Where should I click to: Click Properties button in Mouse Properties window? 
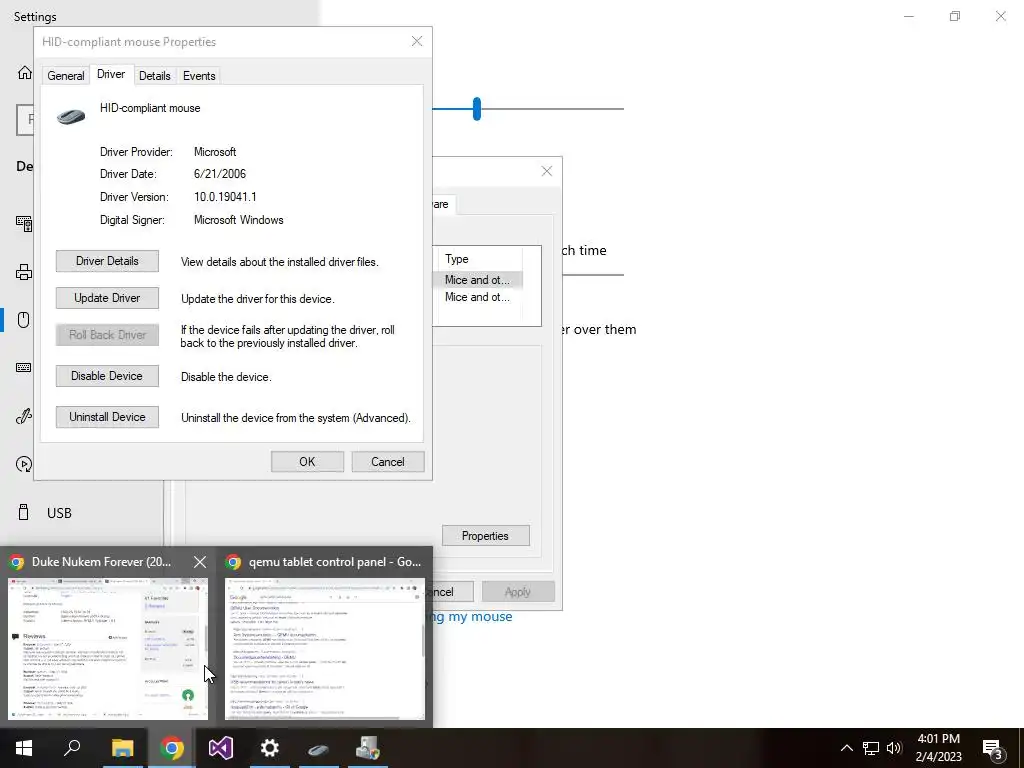(x=485, y=536)
